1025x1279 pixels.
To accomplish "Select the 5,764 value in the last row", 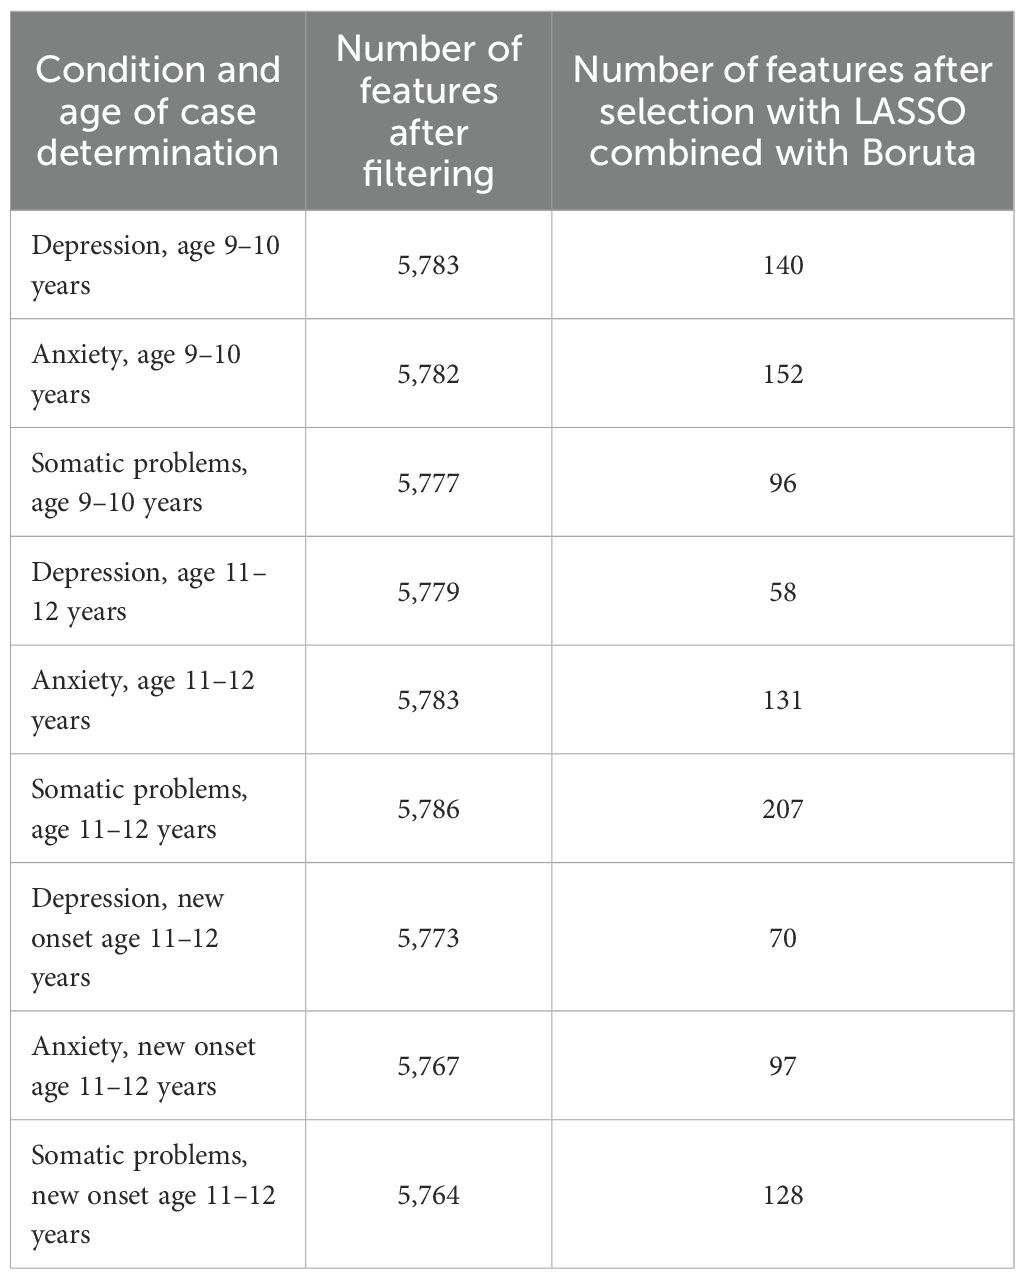I will coord(428,1195).
